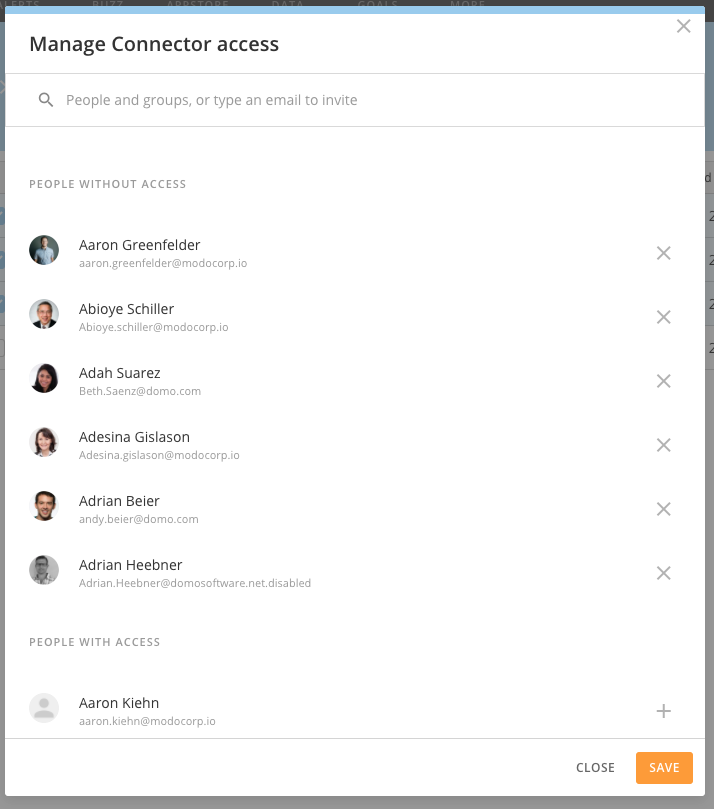Open the MORE menu

pyautogui.click(x=466, y=4)
